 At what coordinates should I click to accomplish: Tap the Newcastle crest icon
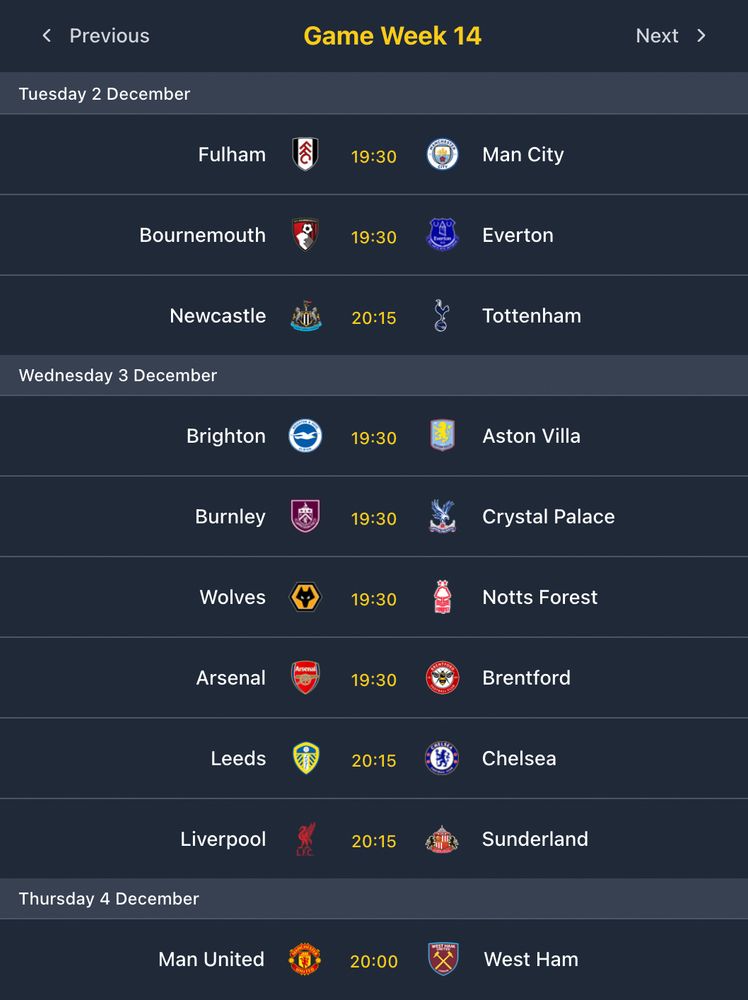point(305,316)
